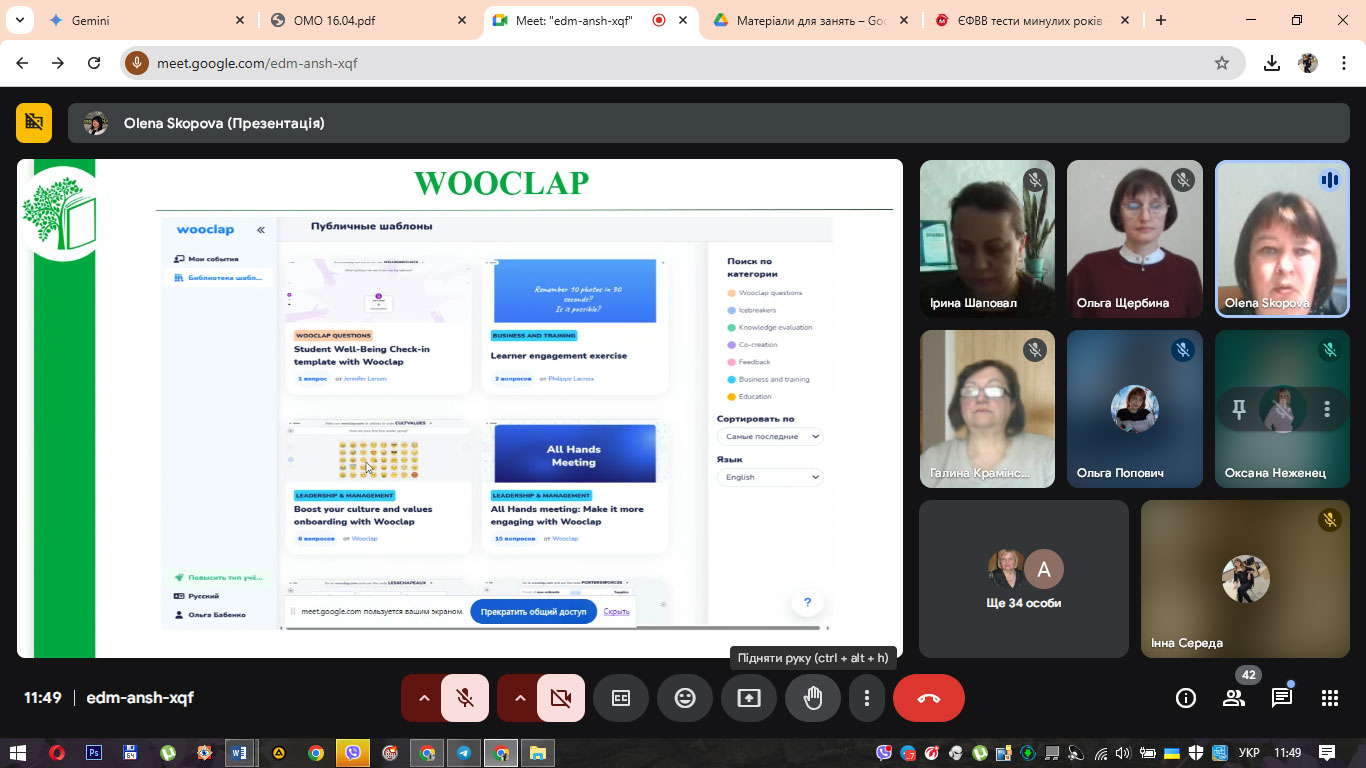Filter templates by Education category

[750, 397]
